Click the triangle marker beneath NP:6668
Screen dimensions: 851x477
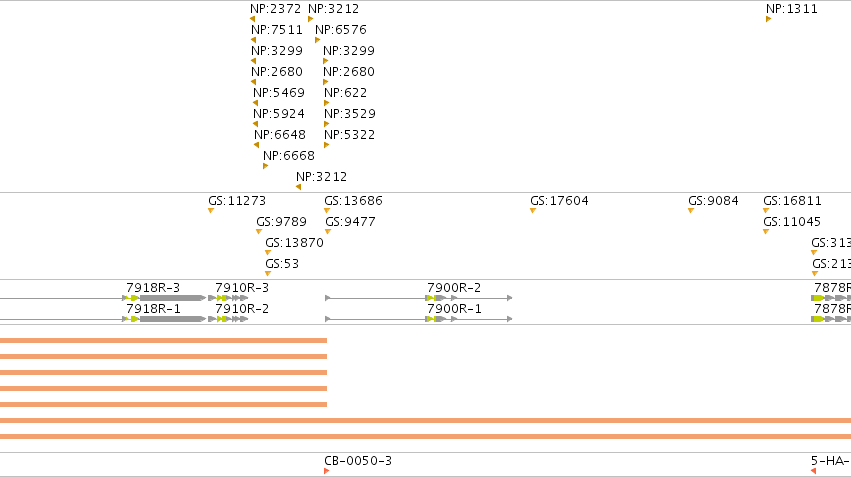(265, 166)
